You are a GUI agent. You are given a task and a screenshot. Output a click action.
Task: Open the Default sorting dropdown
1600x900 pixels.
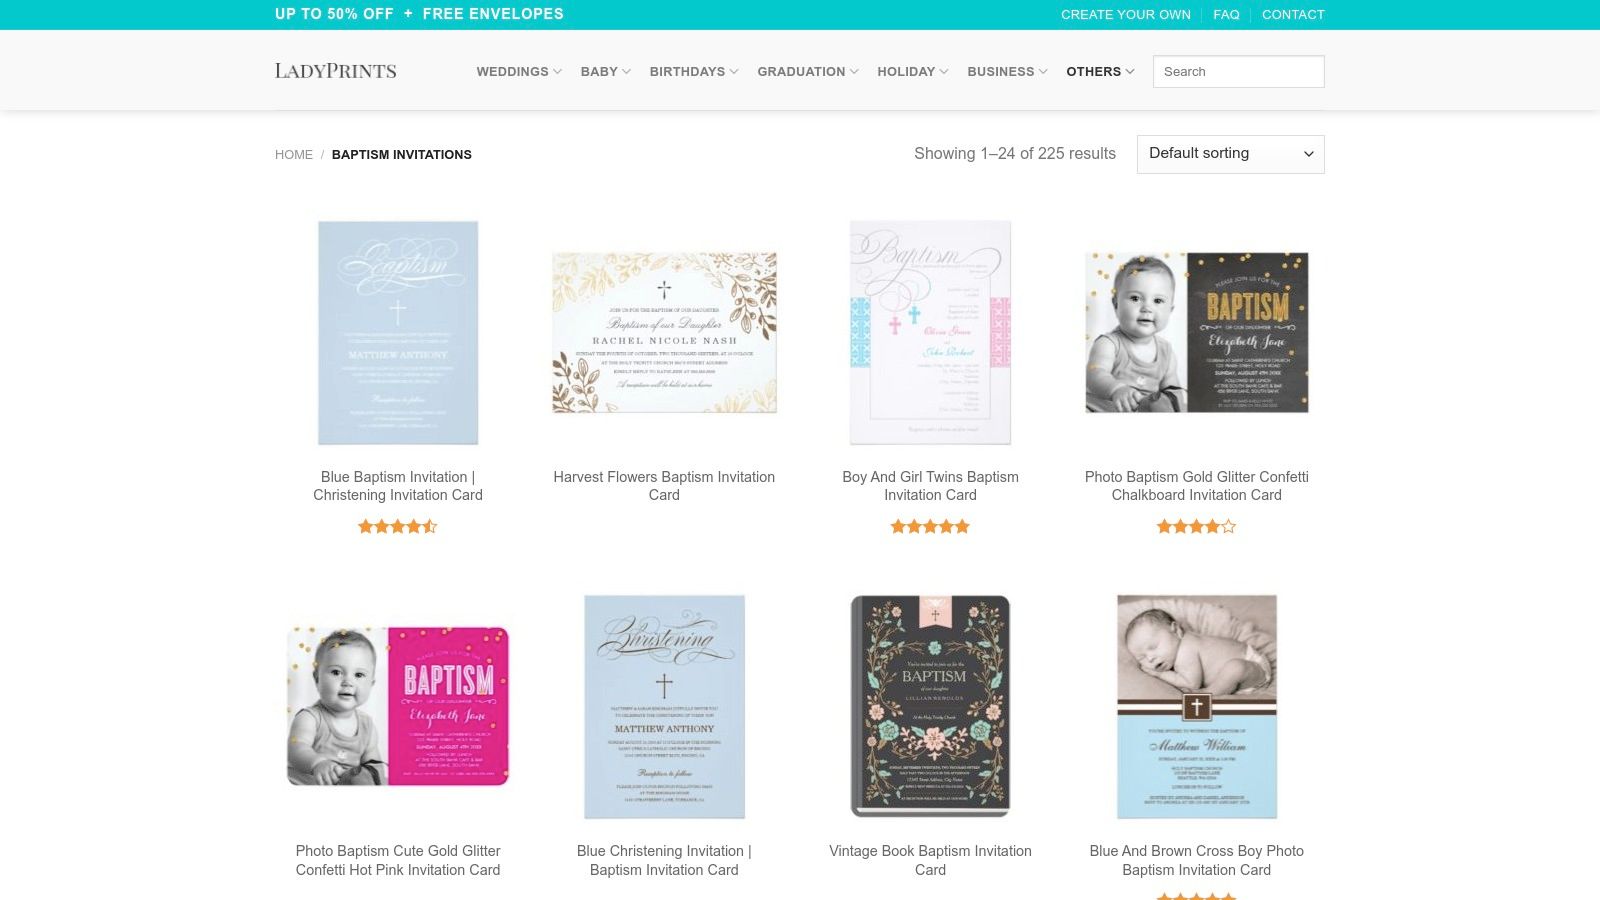(x=1230, y=154)
